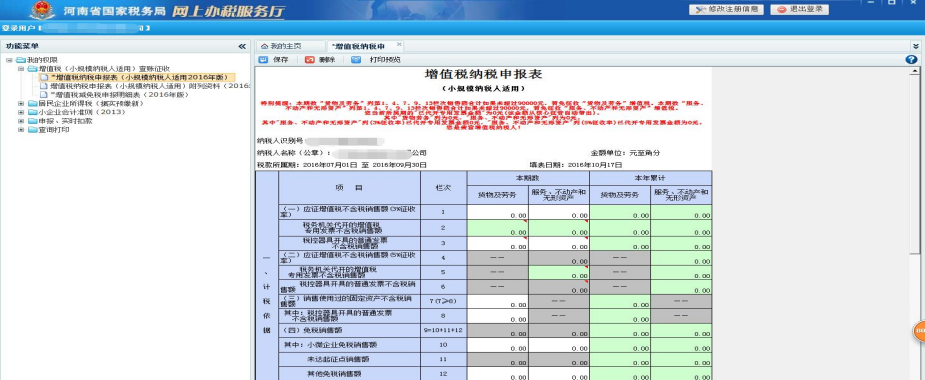The image size is (925, 380).
Task: Click the document icon of 增值税减免税申报明细表
Action: coord(44,94)
